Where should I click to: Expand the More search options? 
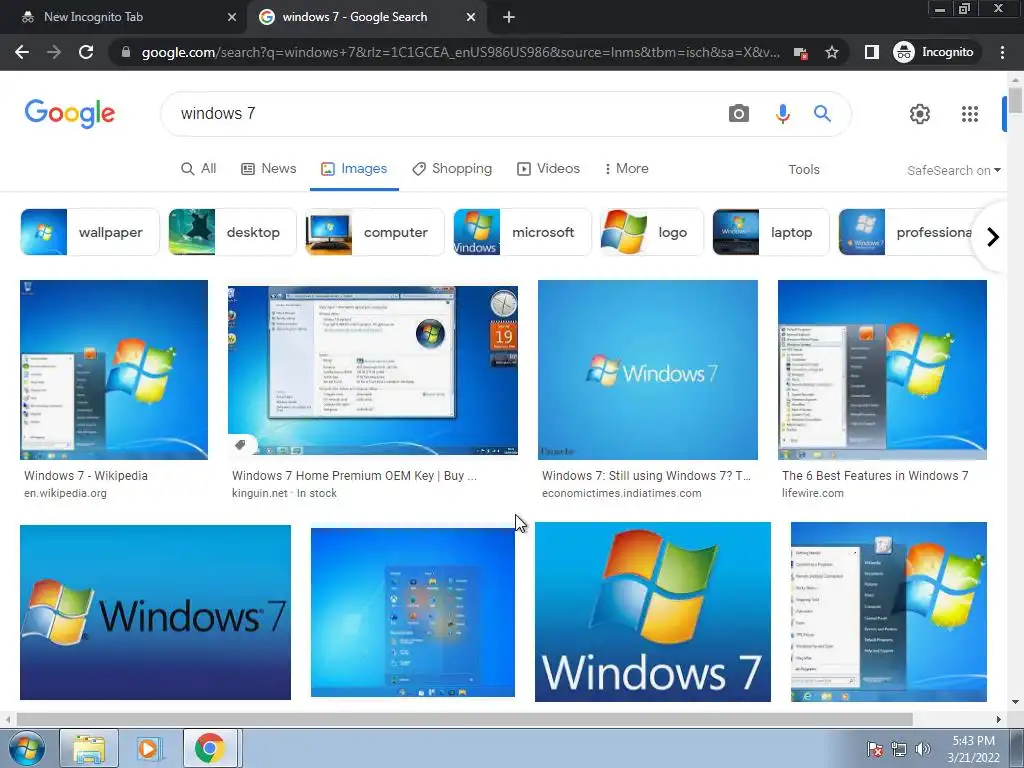[626, 168]
